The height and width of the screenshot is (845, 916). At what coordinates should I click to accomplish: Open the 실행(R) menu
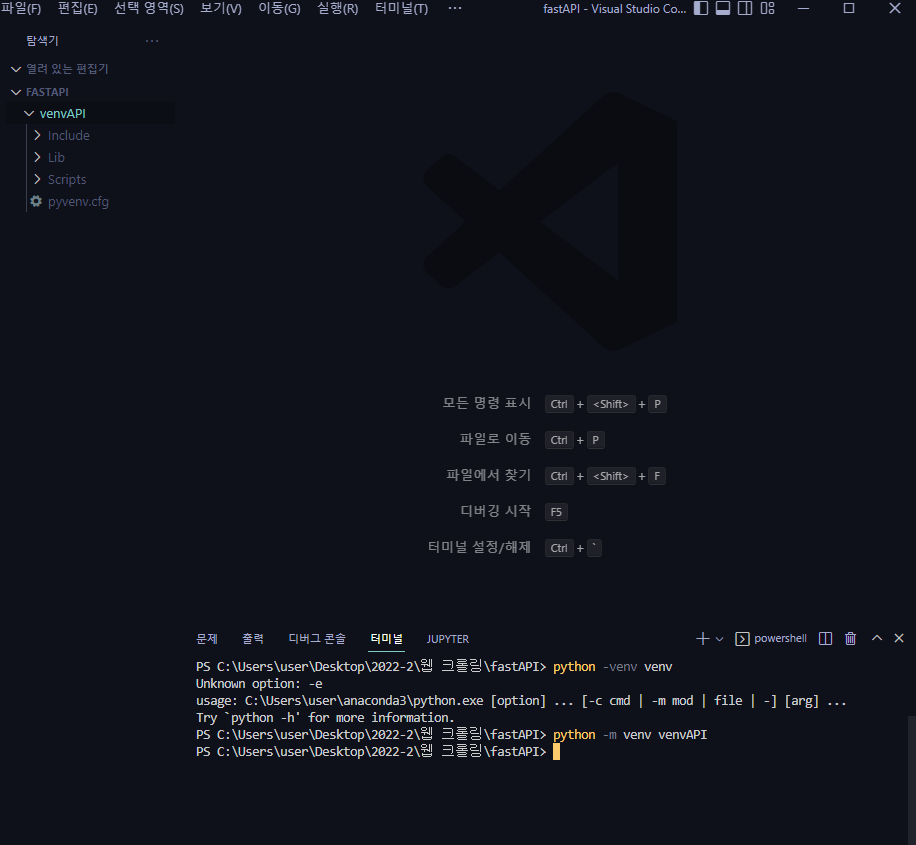click(338, 9)
